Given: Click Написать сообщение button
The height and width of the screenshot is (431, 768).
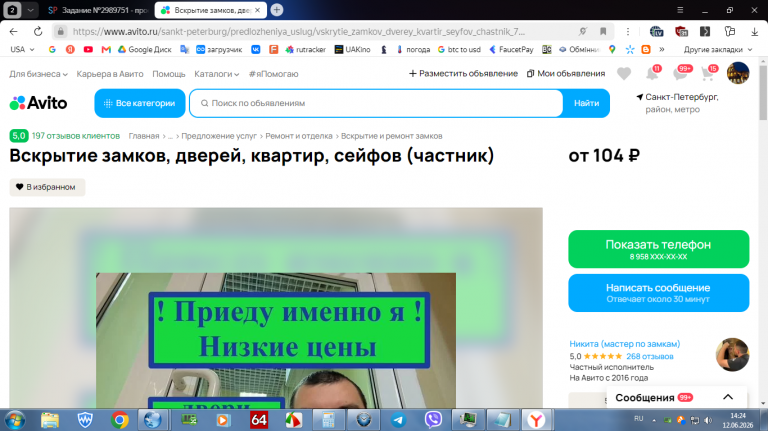Looking at the screenshot, I should [658, 293].
